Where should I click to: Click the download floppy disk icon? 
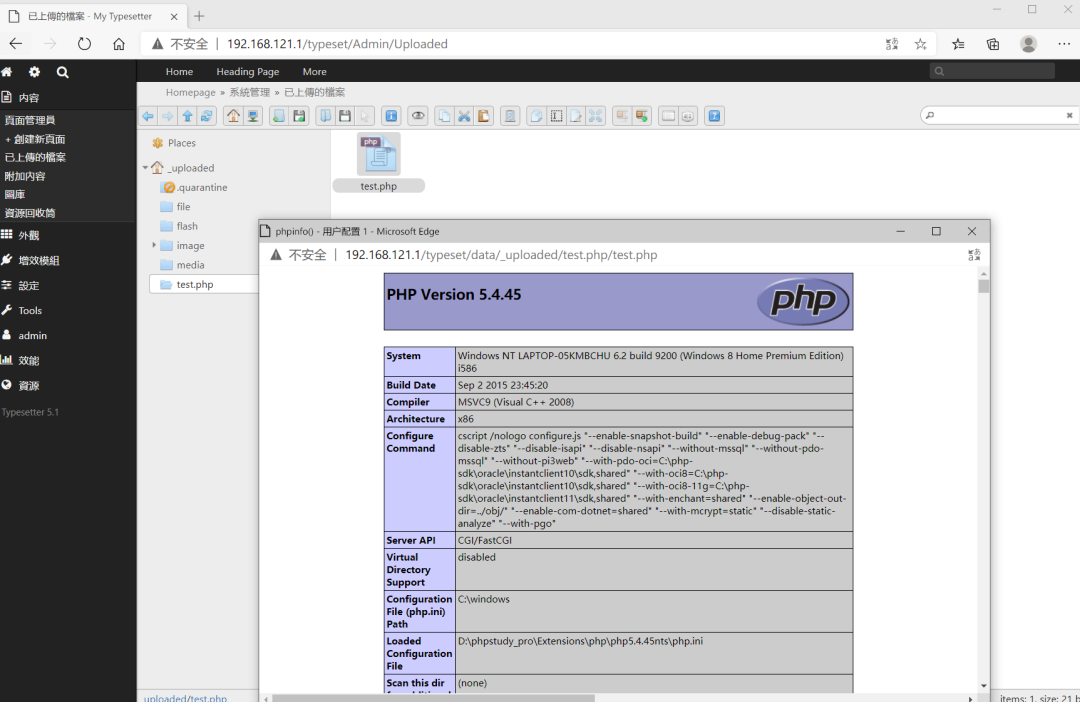pyautogui.click(x=345, y=116)
